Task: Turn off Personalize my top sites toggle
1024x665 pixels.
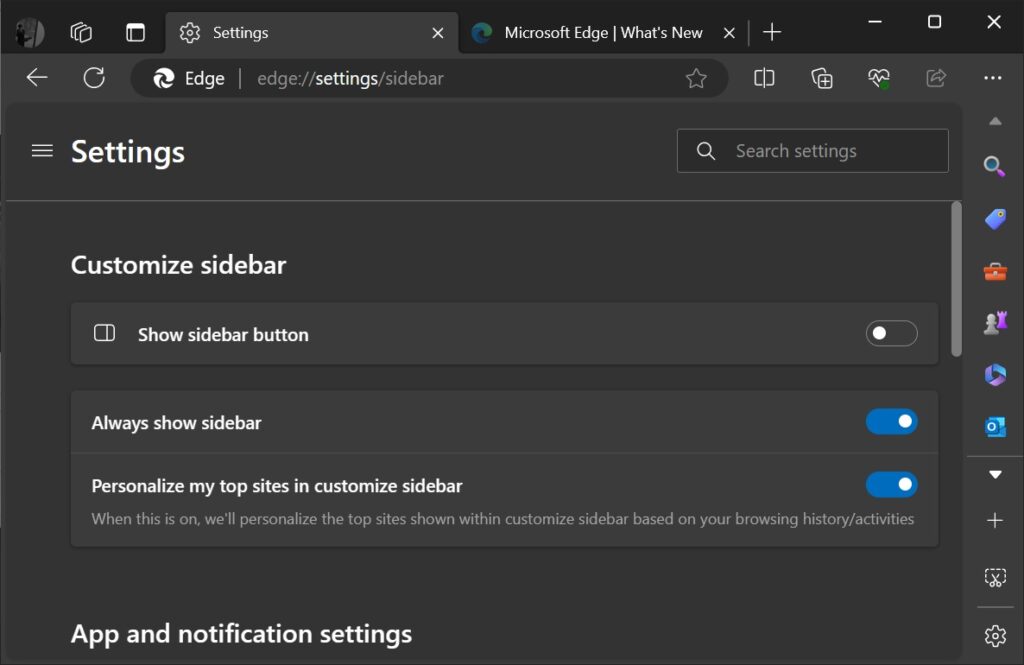Action: [x=890, y=484]
